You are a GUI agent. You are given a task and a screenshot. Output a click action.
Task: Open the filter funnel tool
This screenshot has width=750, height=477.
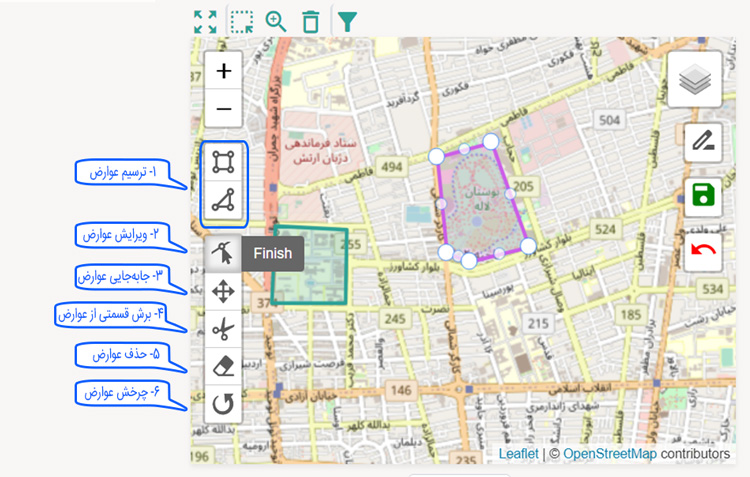point(346,21)
